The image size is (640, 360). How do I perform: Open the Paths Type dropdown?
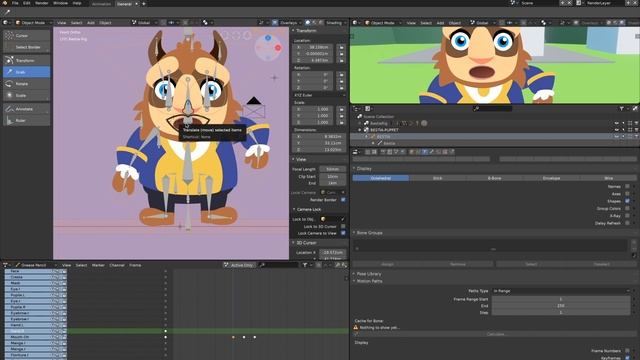click(561, 291)
